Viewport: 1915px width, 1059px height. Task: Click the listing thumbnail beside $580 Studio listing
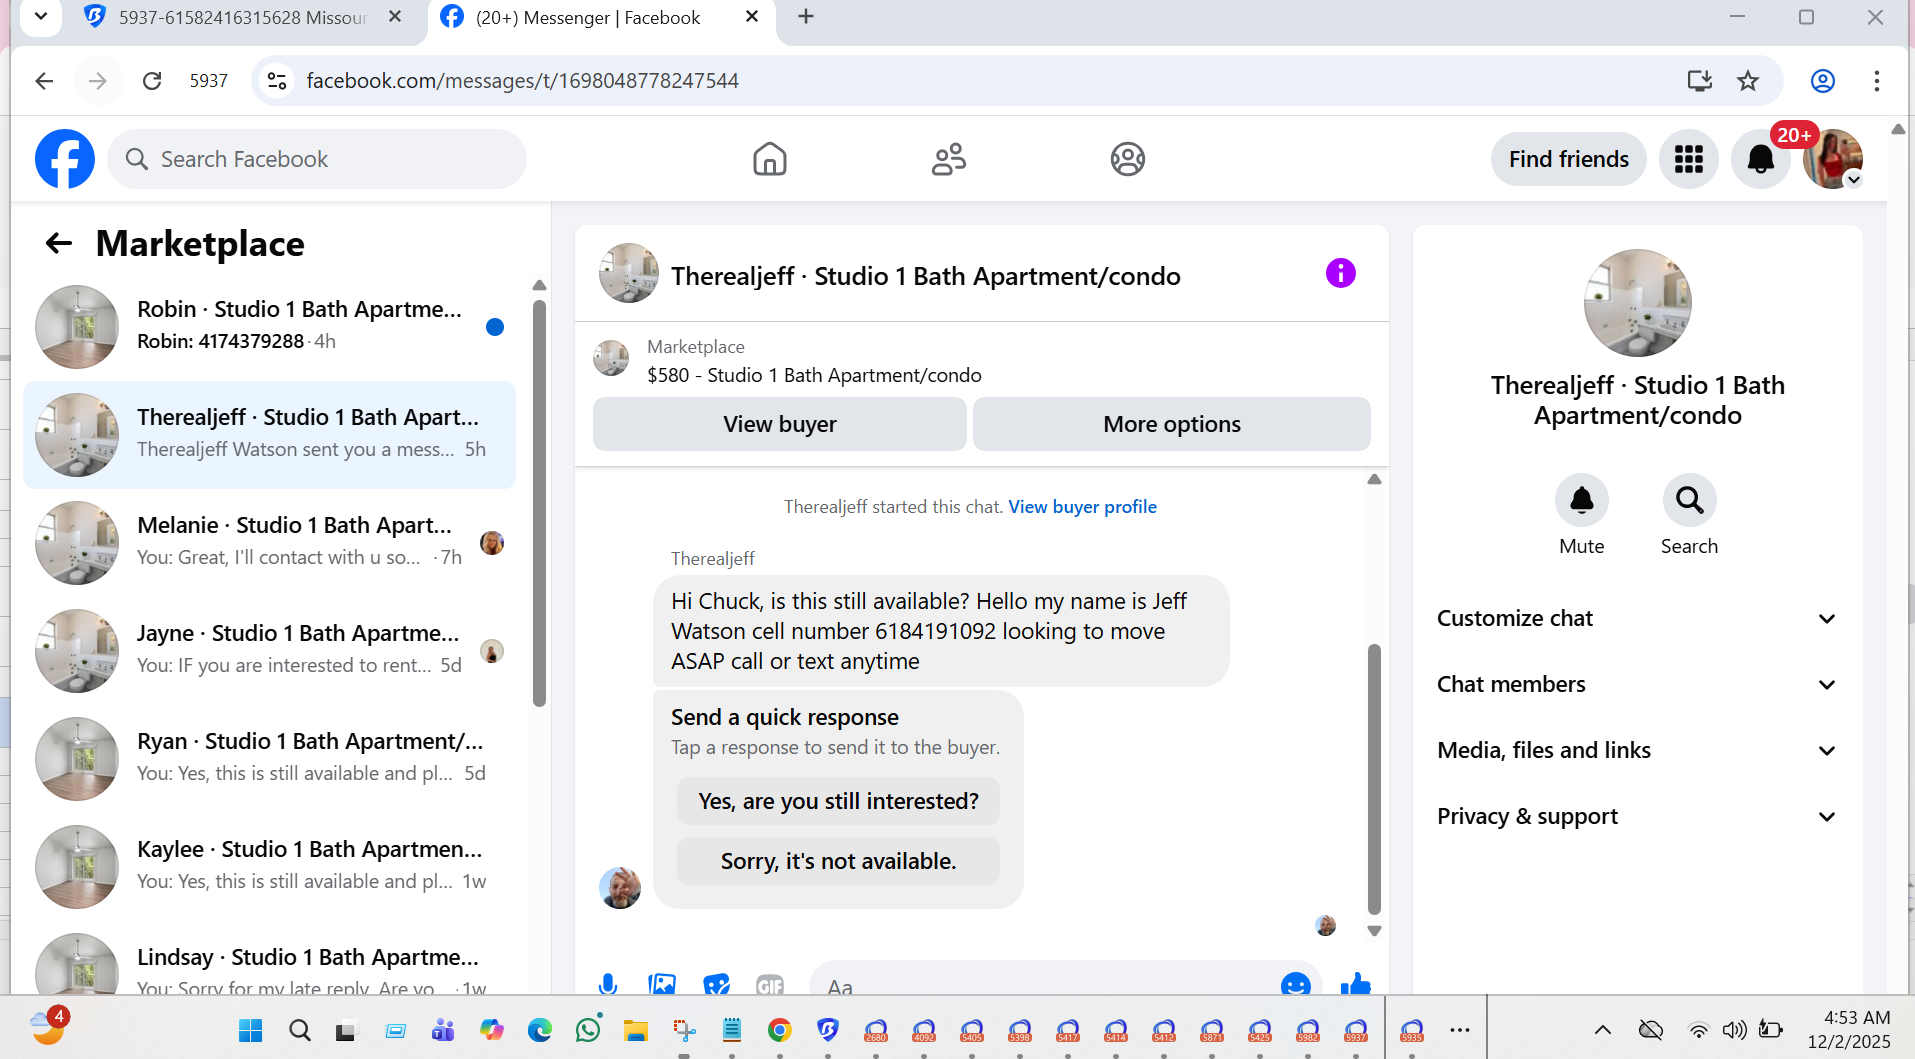[611, 357]
